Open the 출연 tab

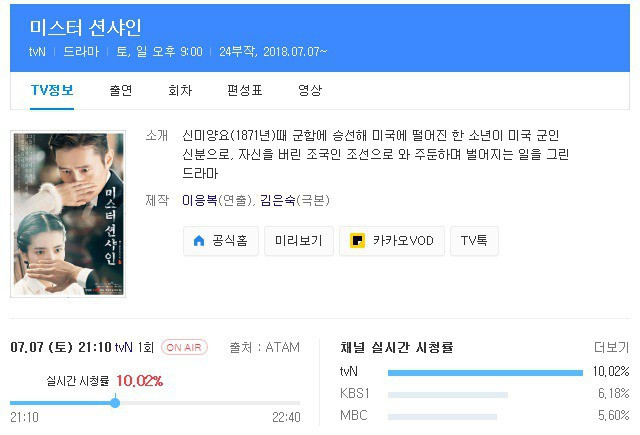click(x=121, y=90)
